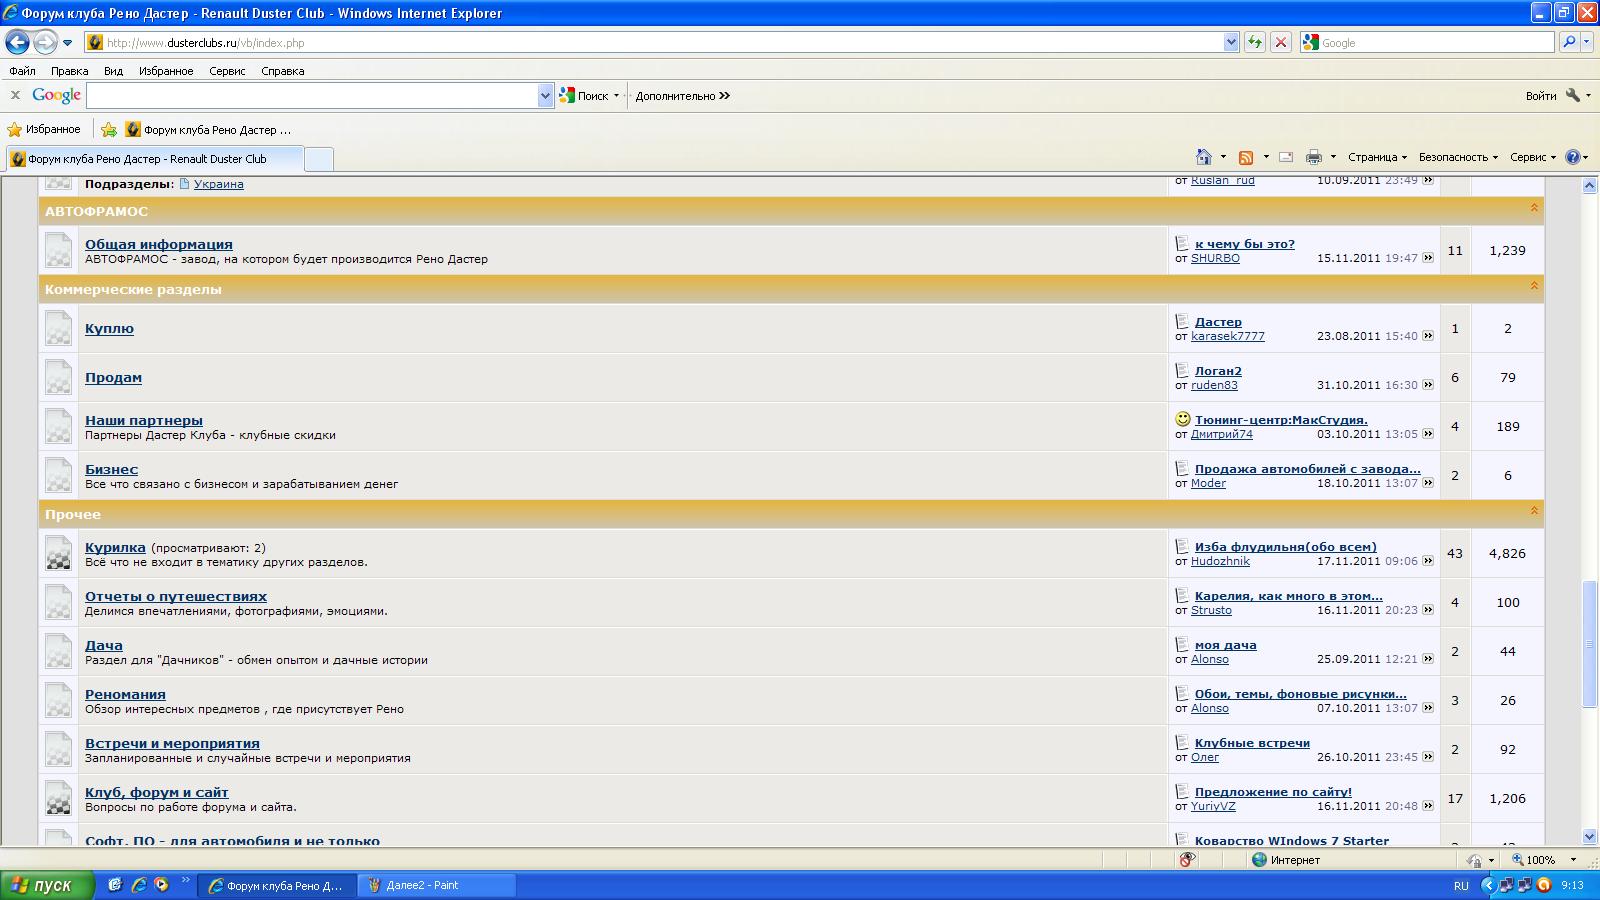Click the browser Forward arrow button
The height and width of the screenshot is (900, 1600).
[x=45, y=43]
